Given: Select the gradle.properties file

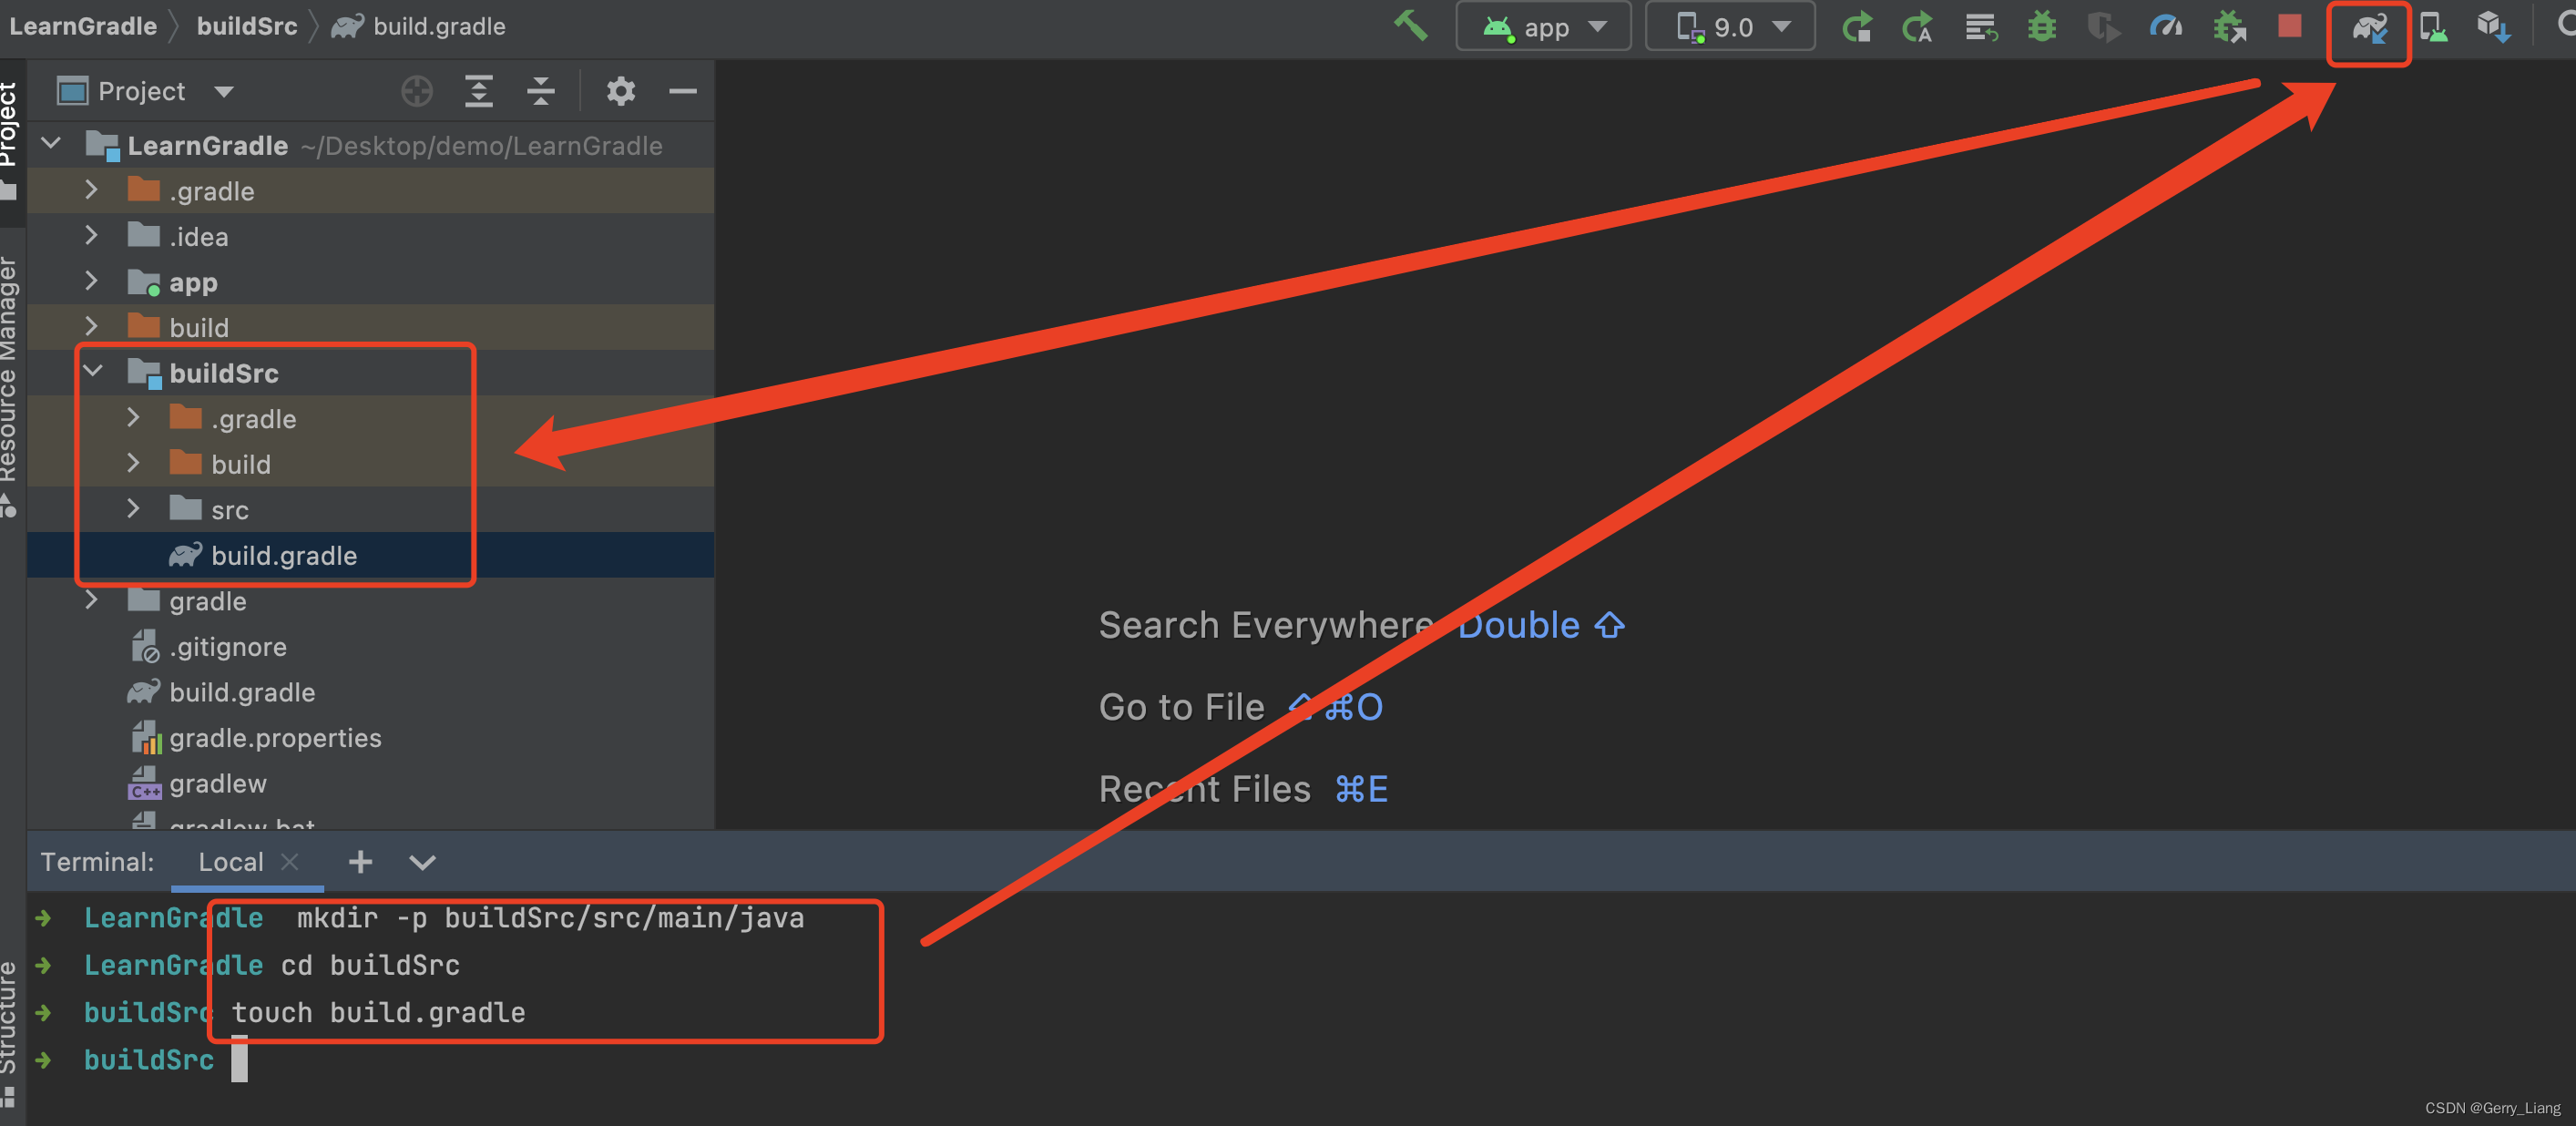Looking at the screenshot, I should click(x=371, y=738).
